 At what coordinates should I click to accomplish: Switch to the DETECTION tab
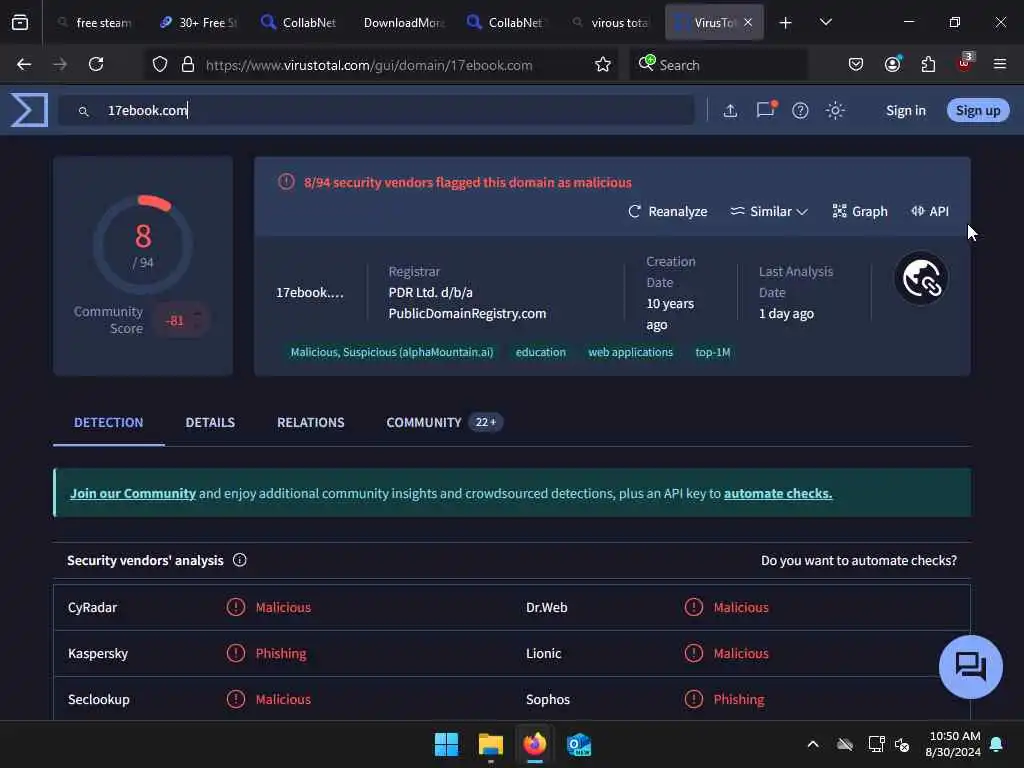coord(108,423)
